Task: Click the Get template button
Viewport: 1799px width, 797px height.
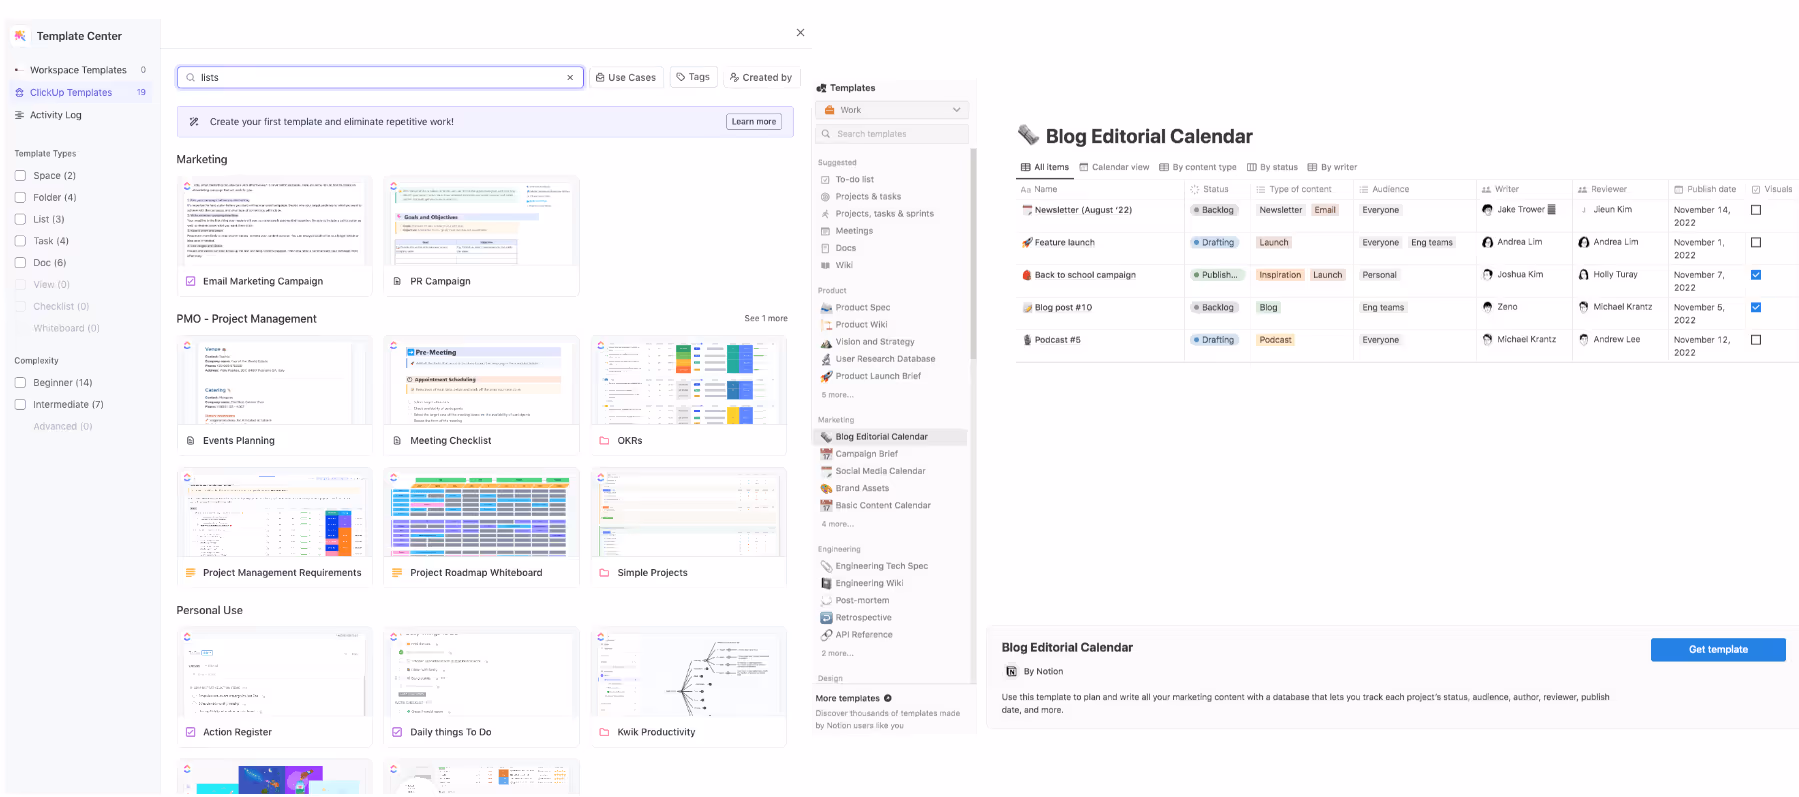Action: click(x=1717, y=650)
